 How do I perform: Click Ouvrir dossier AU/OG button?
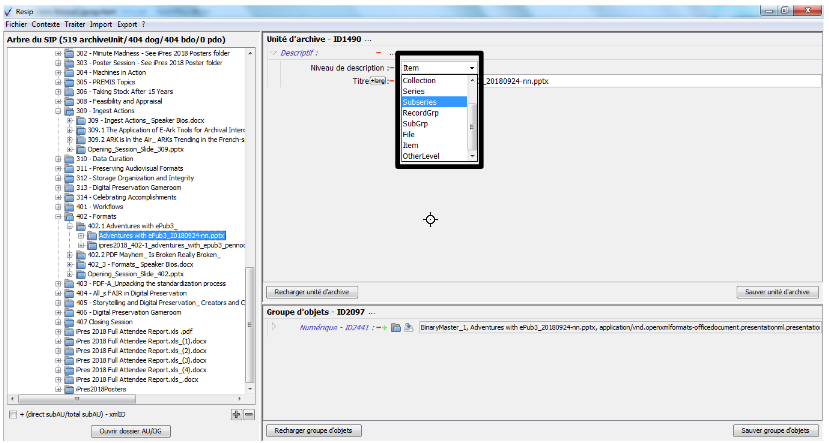tap(130, 431)
